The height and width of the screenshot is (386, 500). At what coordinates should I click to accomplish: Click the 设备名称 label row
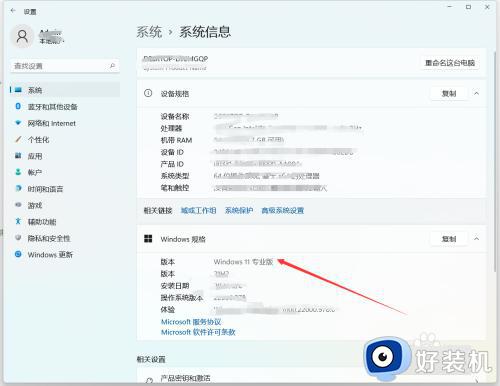point(175,116)
